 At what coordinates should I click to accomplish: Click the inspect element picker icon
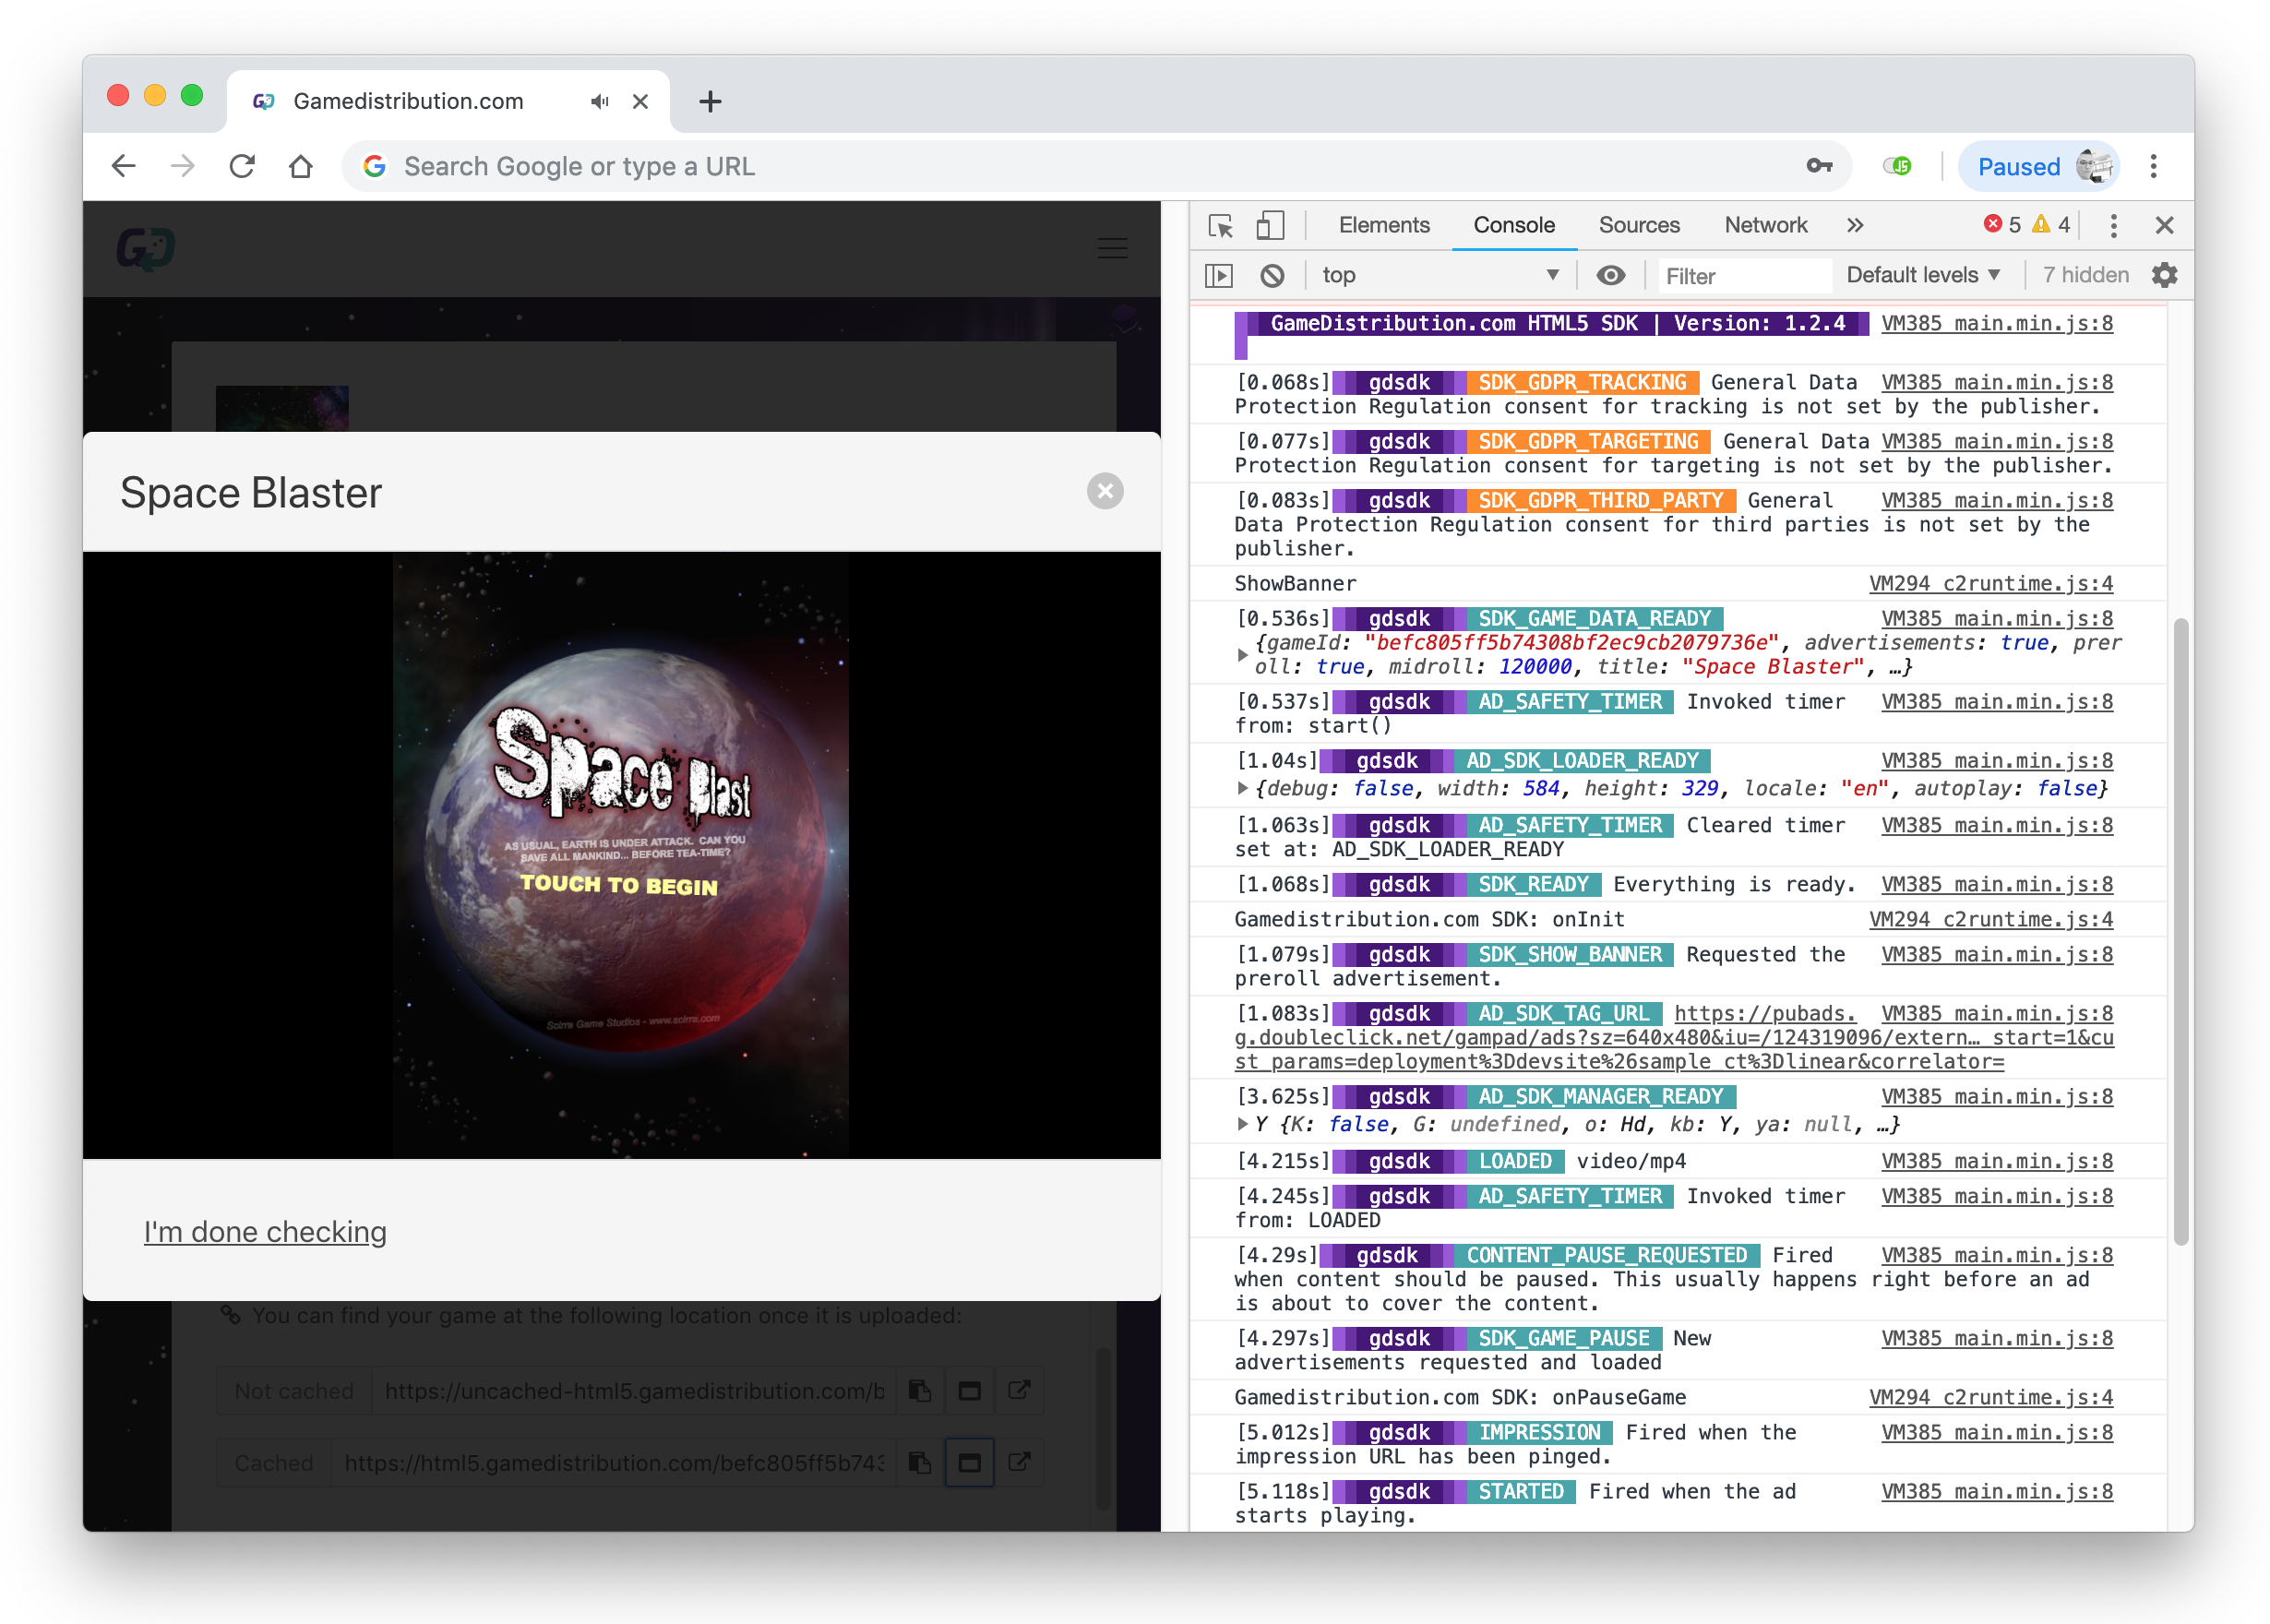[1220, 225]
